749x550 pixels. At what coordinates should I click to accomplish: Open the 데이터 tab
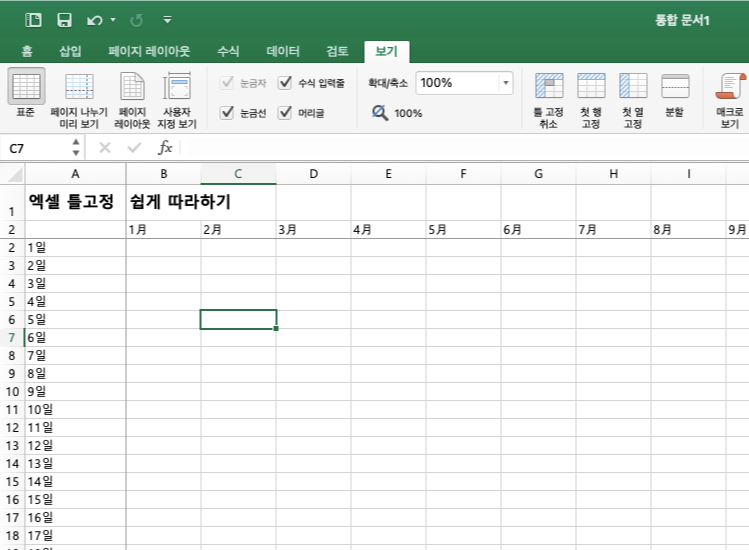click(283, 51)
